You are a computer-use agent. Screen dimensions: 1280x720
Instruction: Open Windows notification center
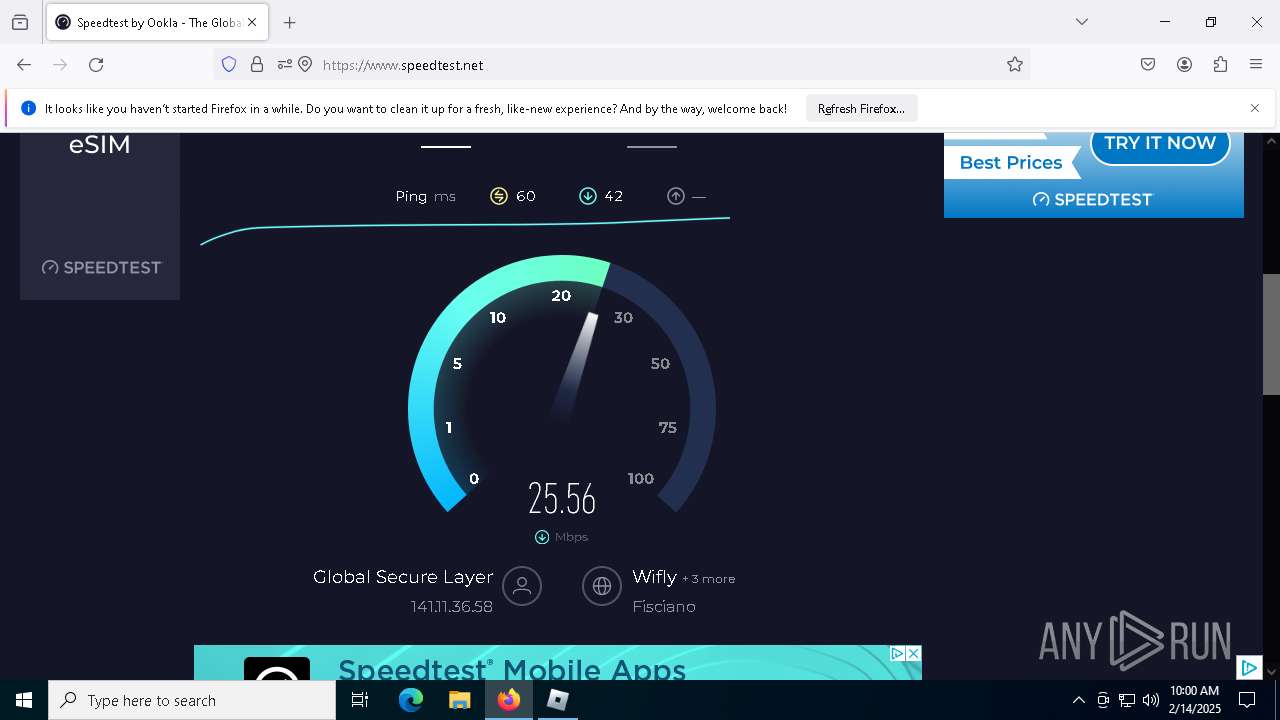point(1247,700)
